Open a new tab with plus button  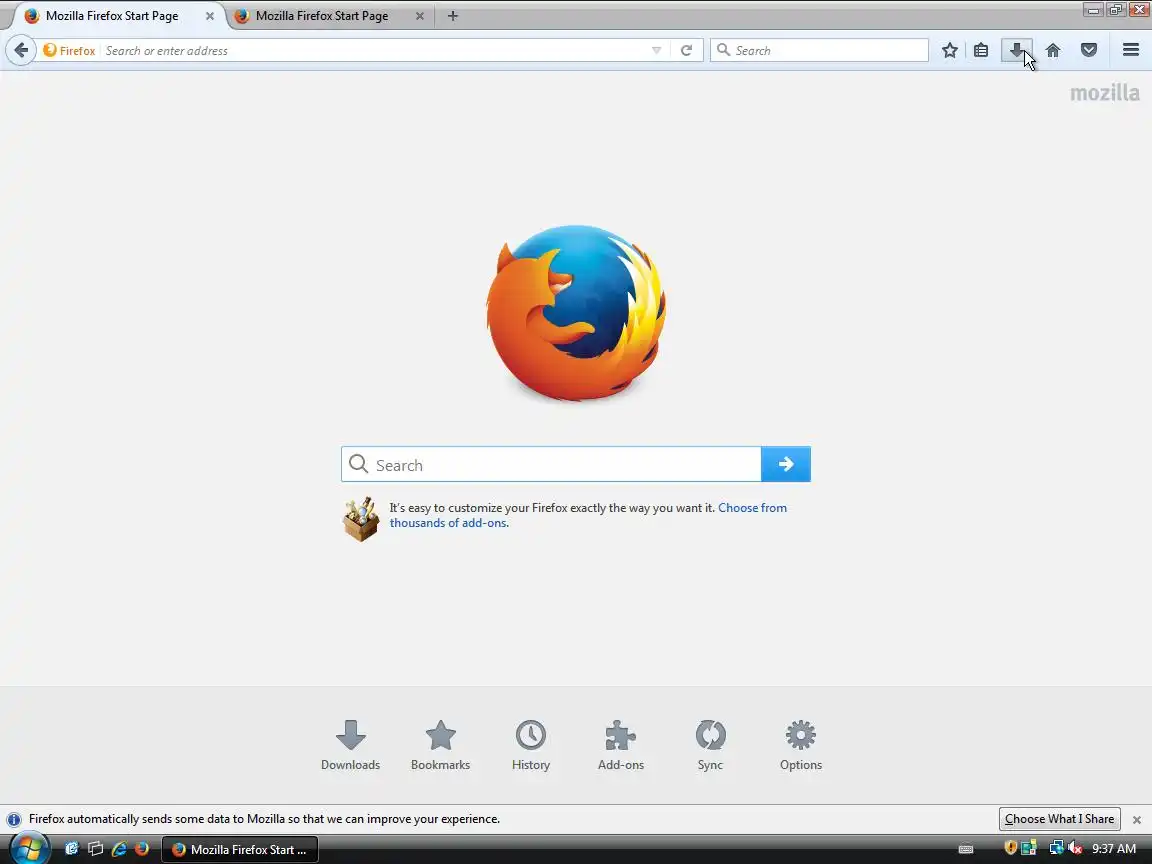[453, 15]
